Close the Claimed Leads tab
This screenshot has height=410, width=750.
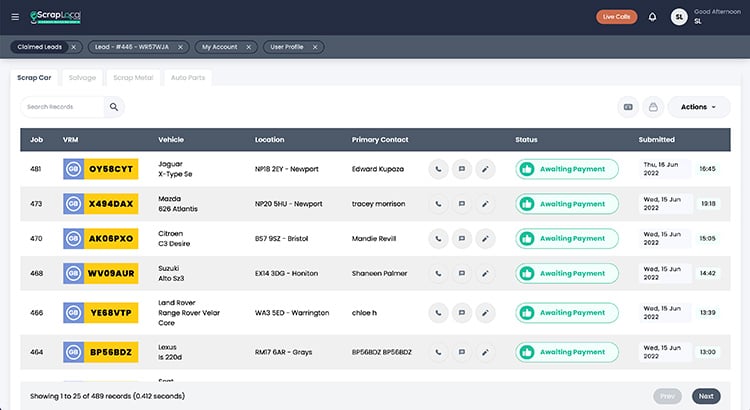tap(73, 47)
